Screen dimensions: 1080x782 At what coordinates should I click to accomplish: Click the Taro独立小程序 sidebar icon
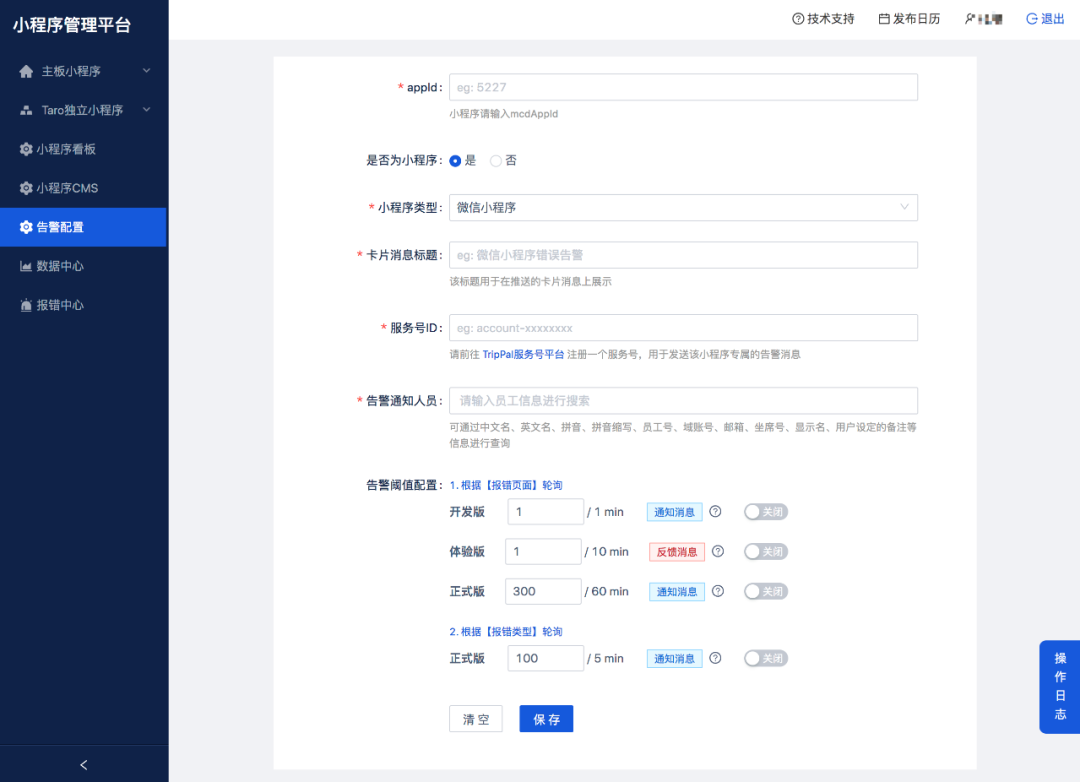[x=26, y=110]
